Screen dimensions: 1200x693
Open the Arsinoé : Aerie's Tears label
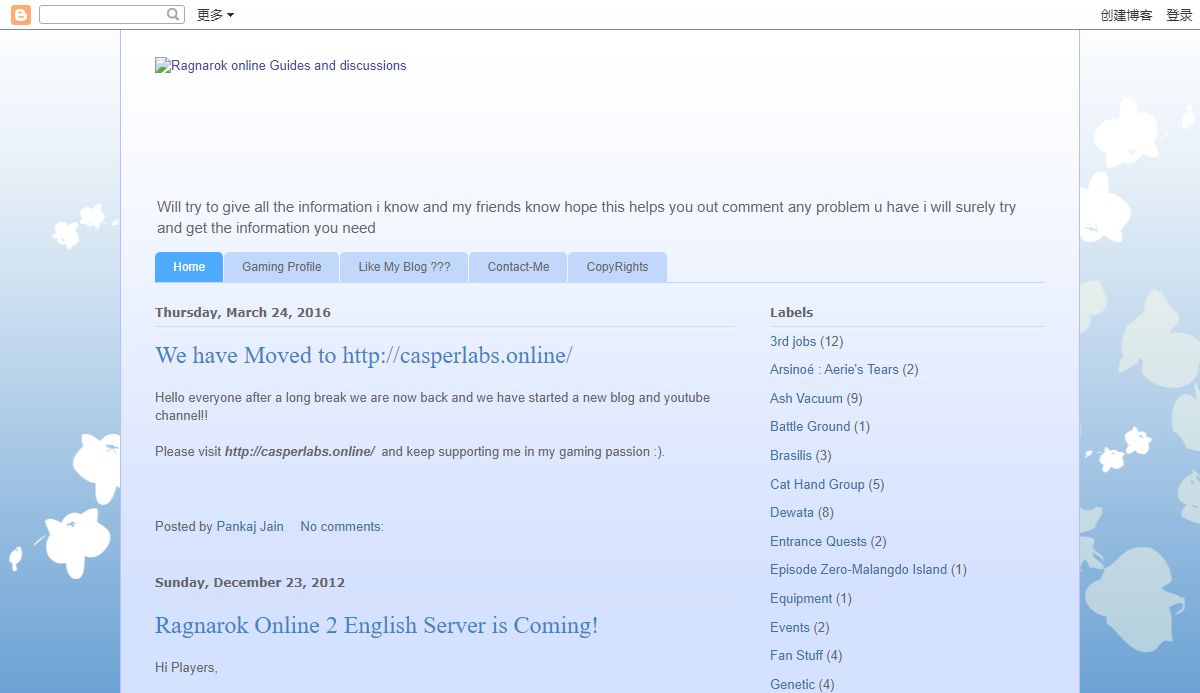834,369
